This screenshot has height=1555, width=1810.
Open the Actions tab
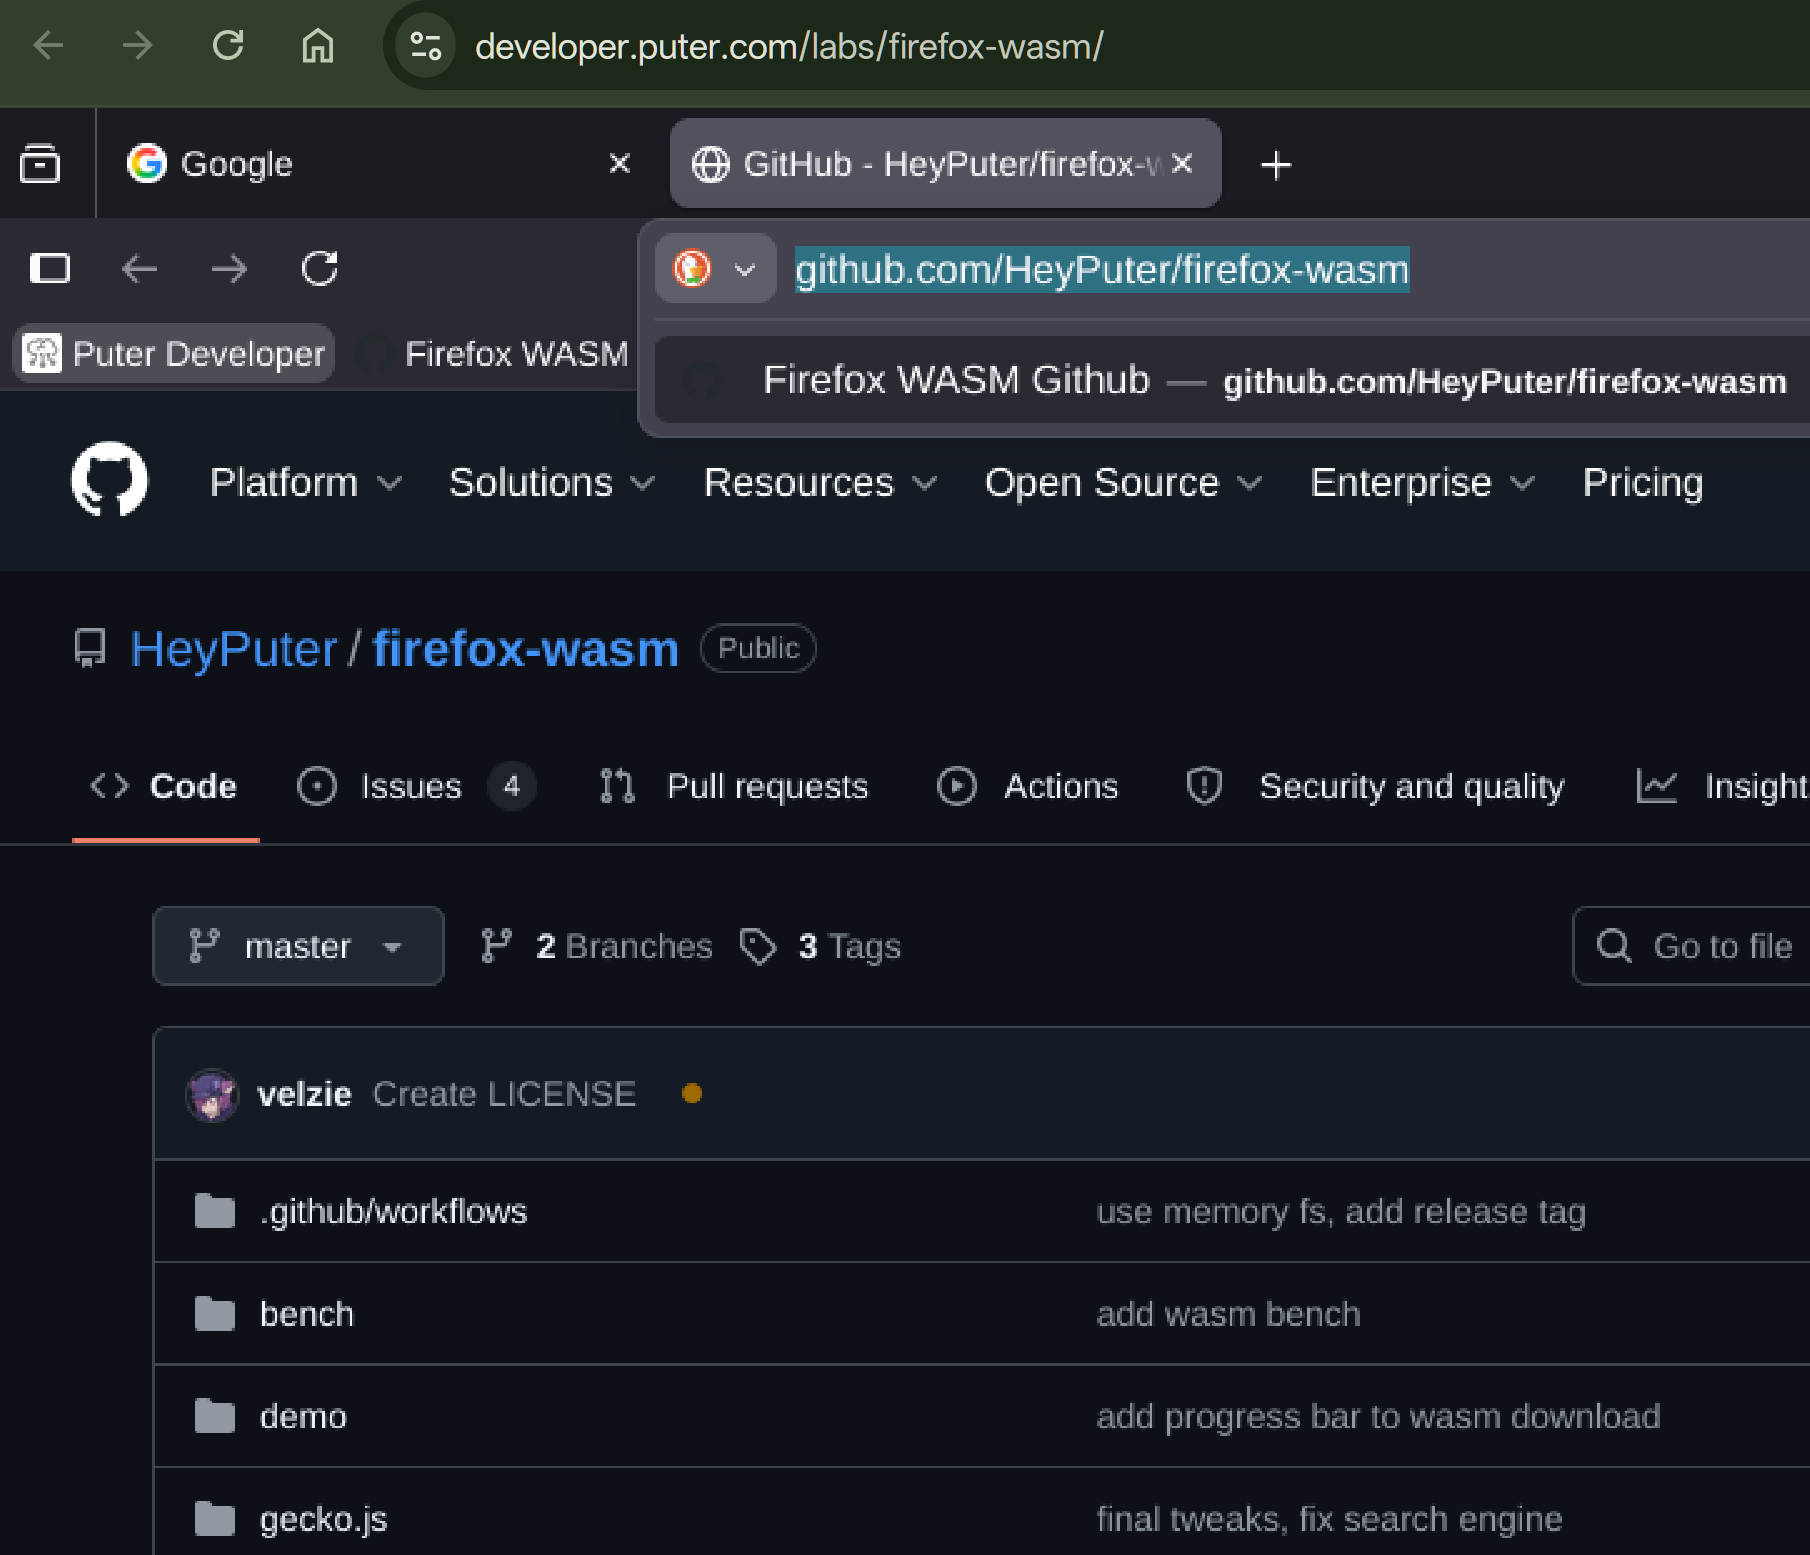[1028, 787]
